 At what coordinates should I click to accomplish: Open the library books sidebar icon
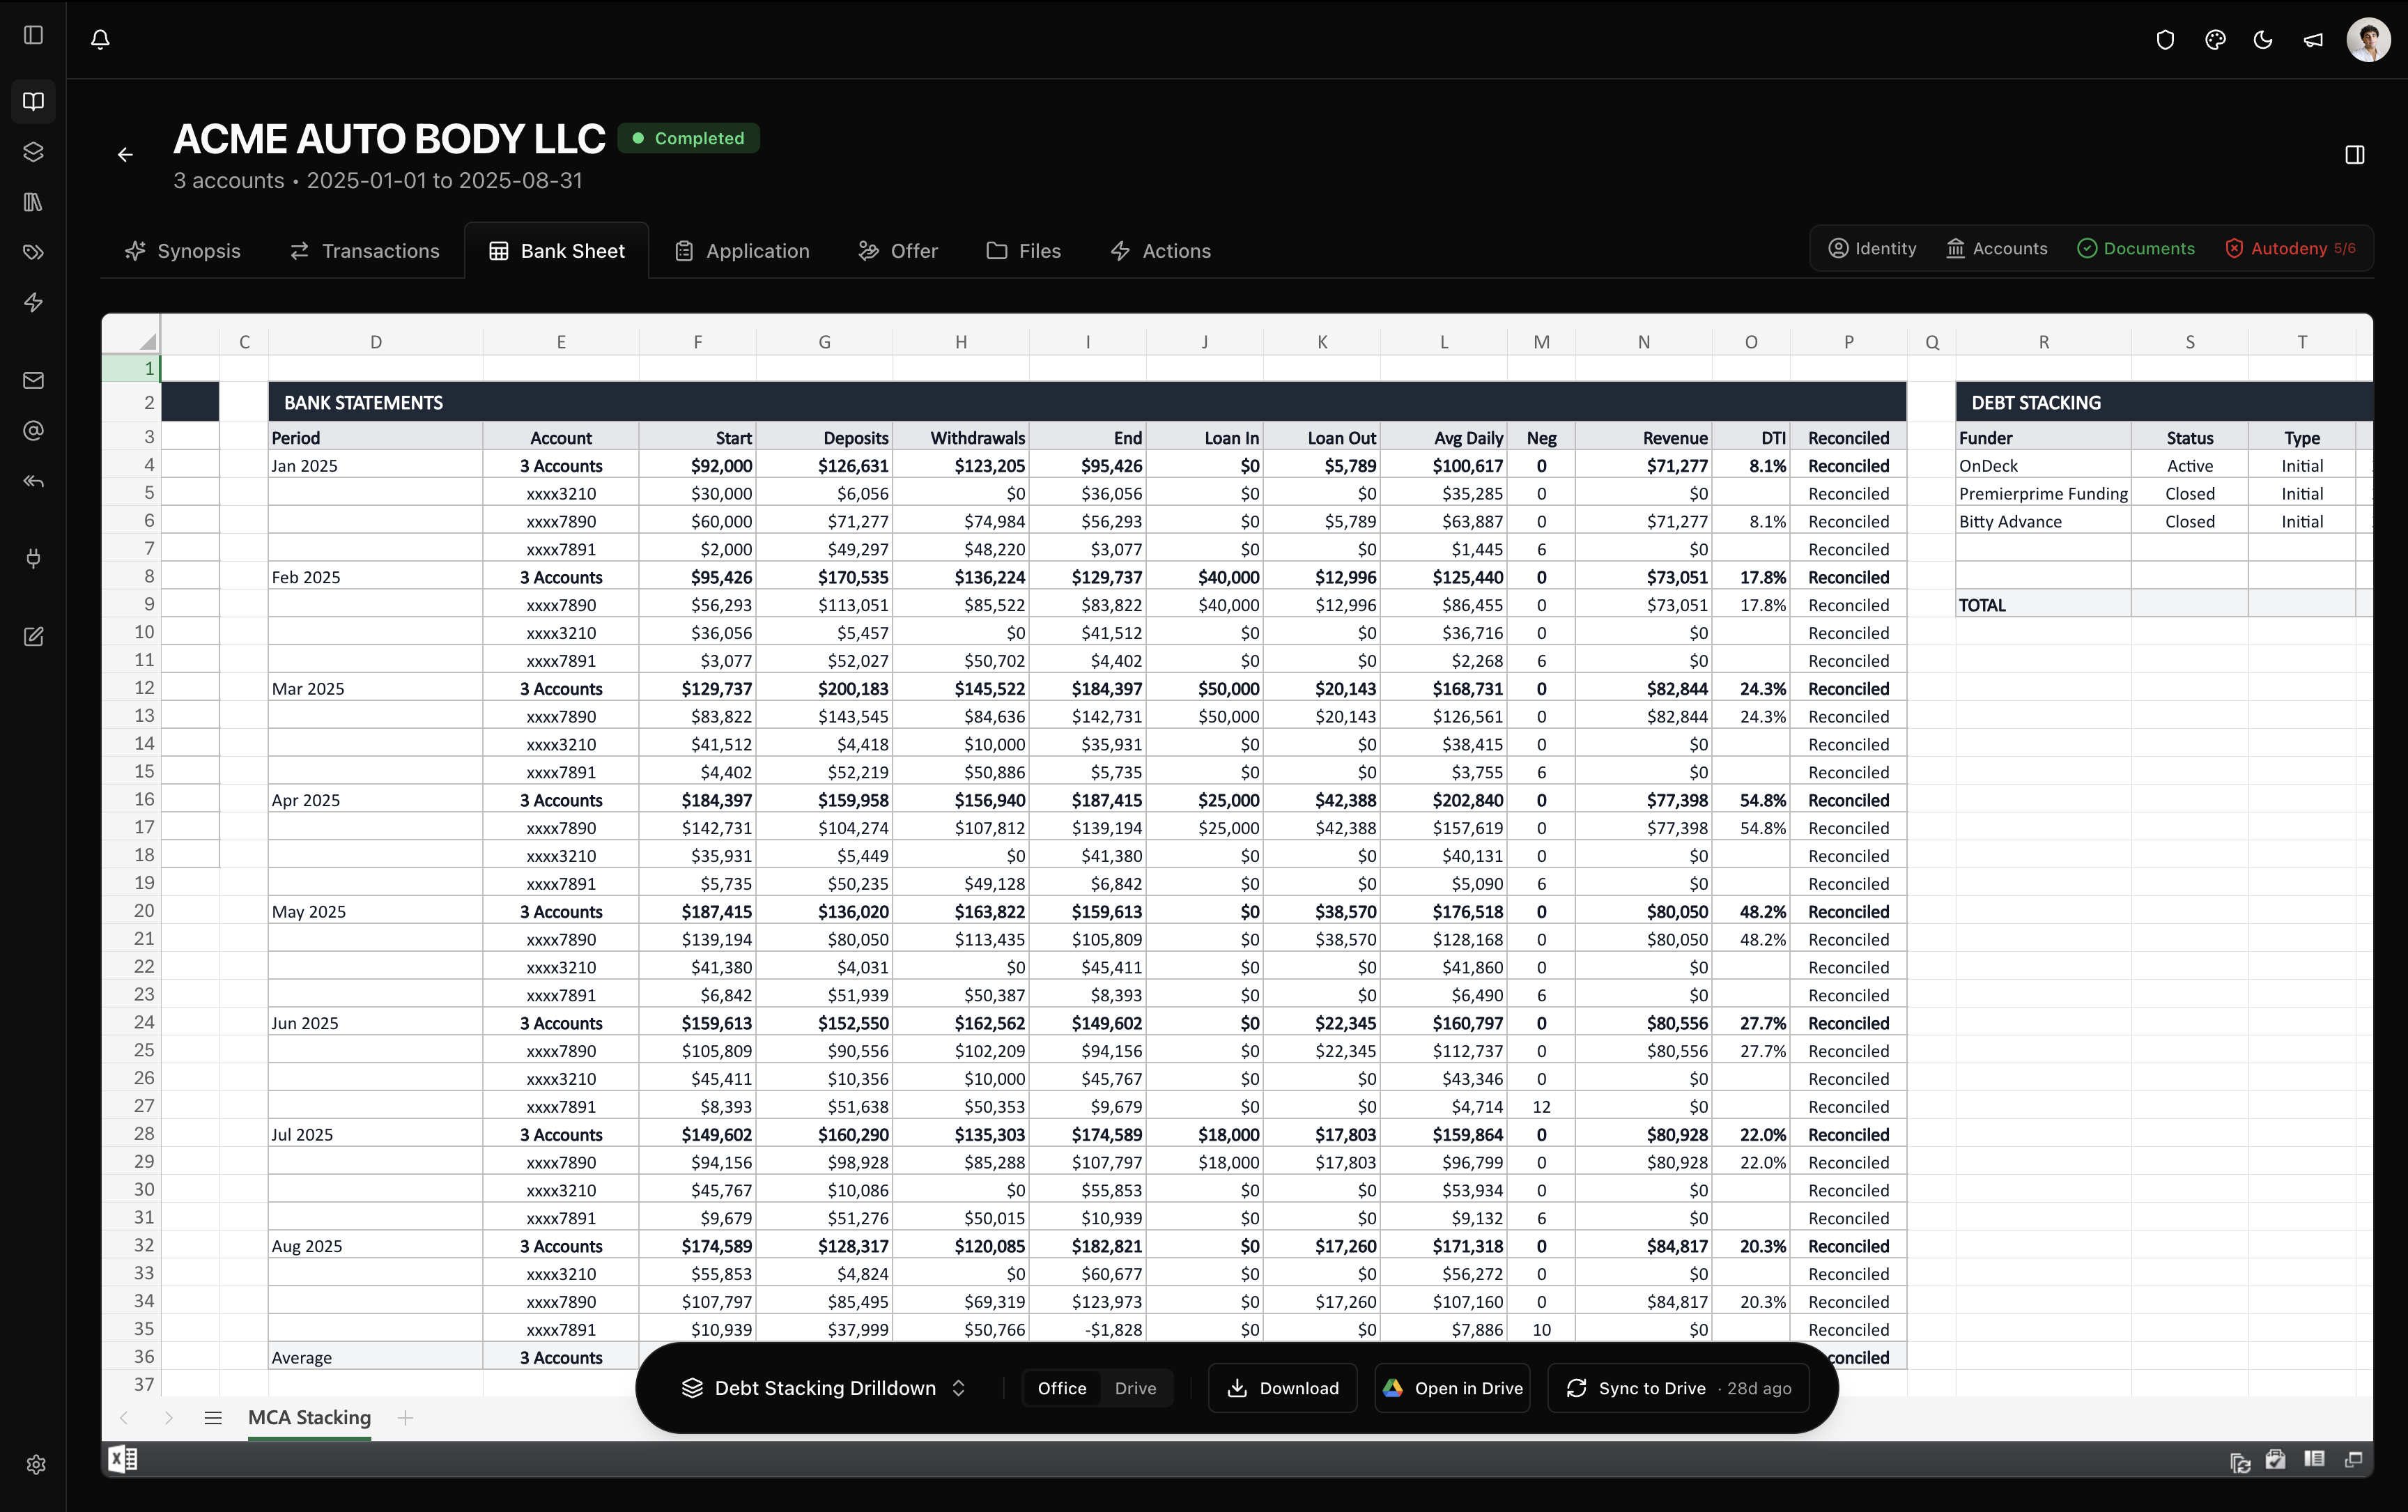33,202
